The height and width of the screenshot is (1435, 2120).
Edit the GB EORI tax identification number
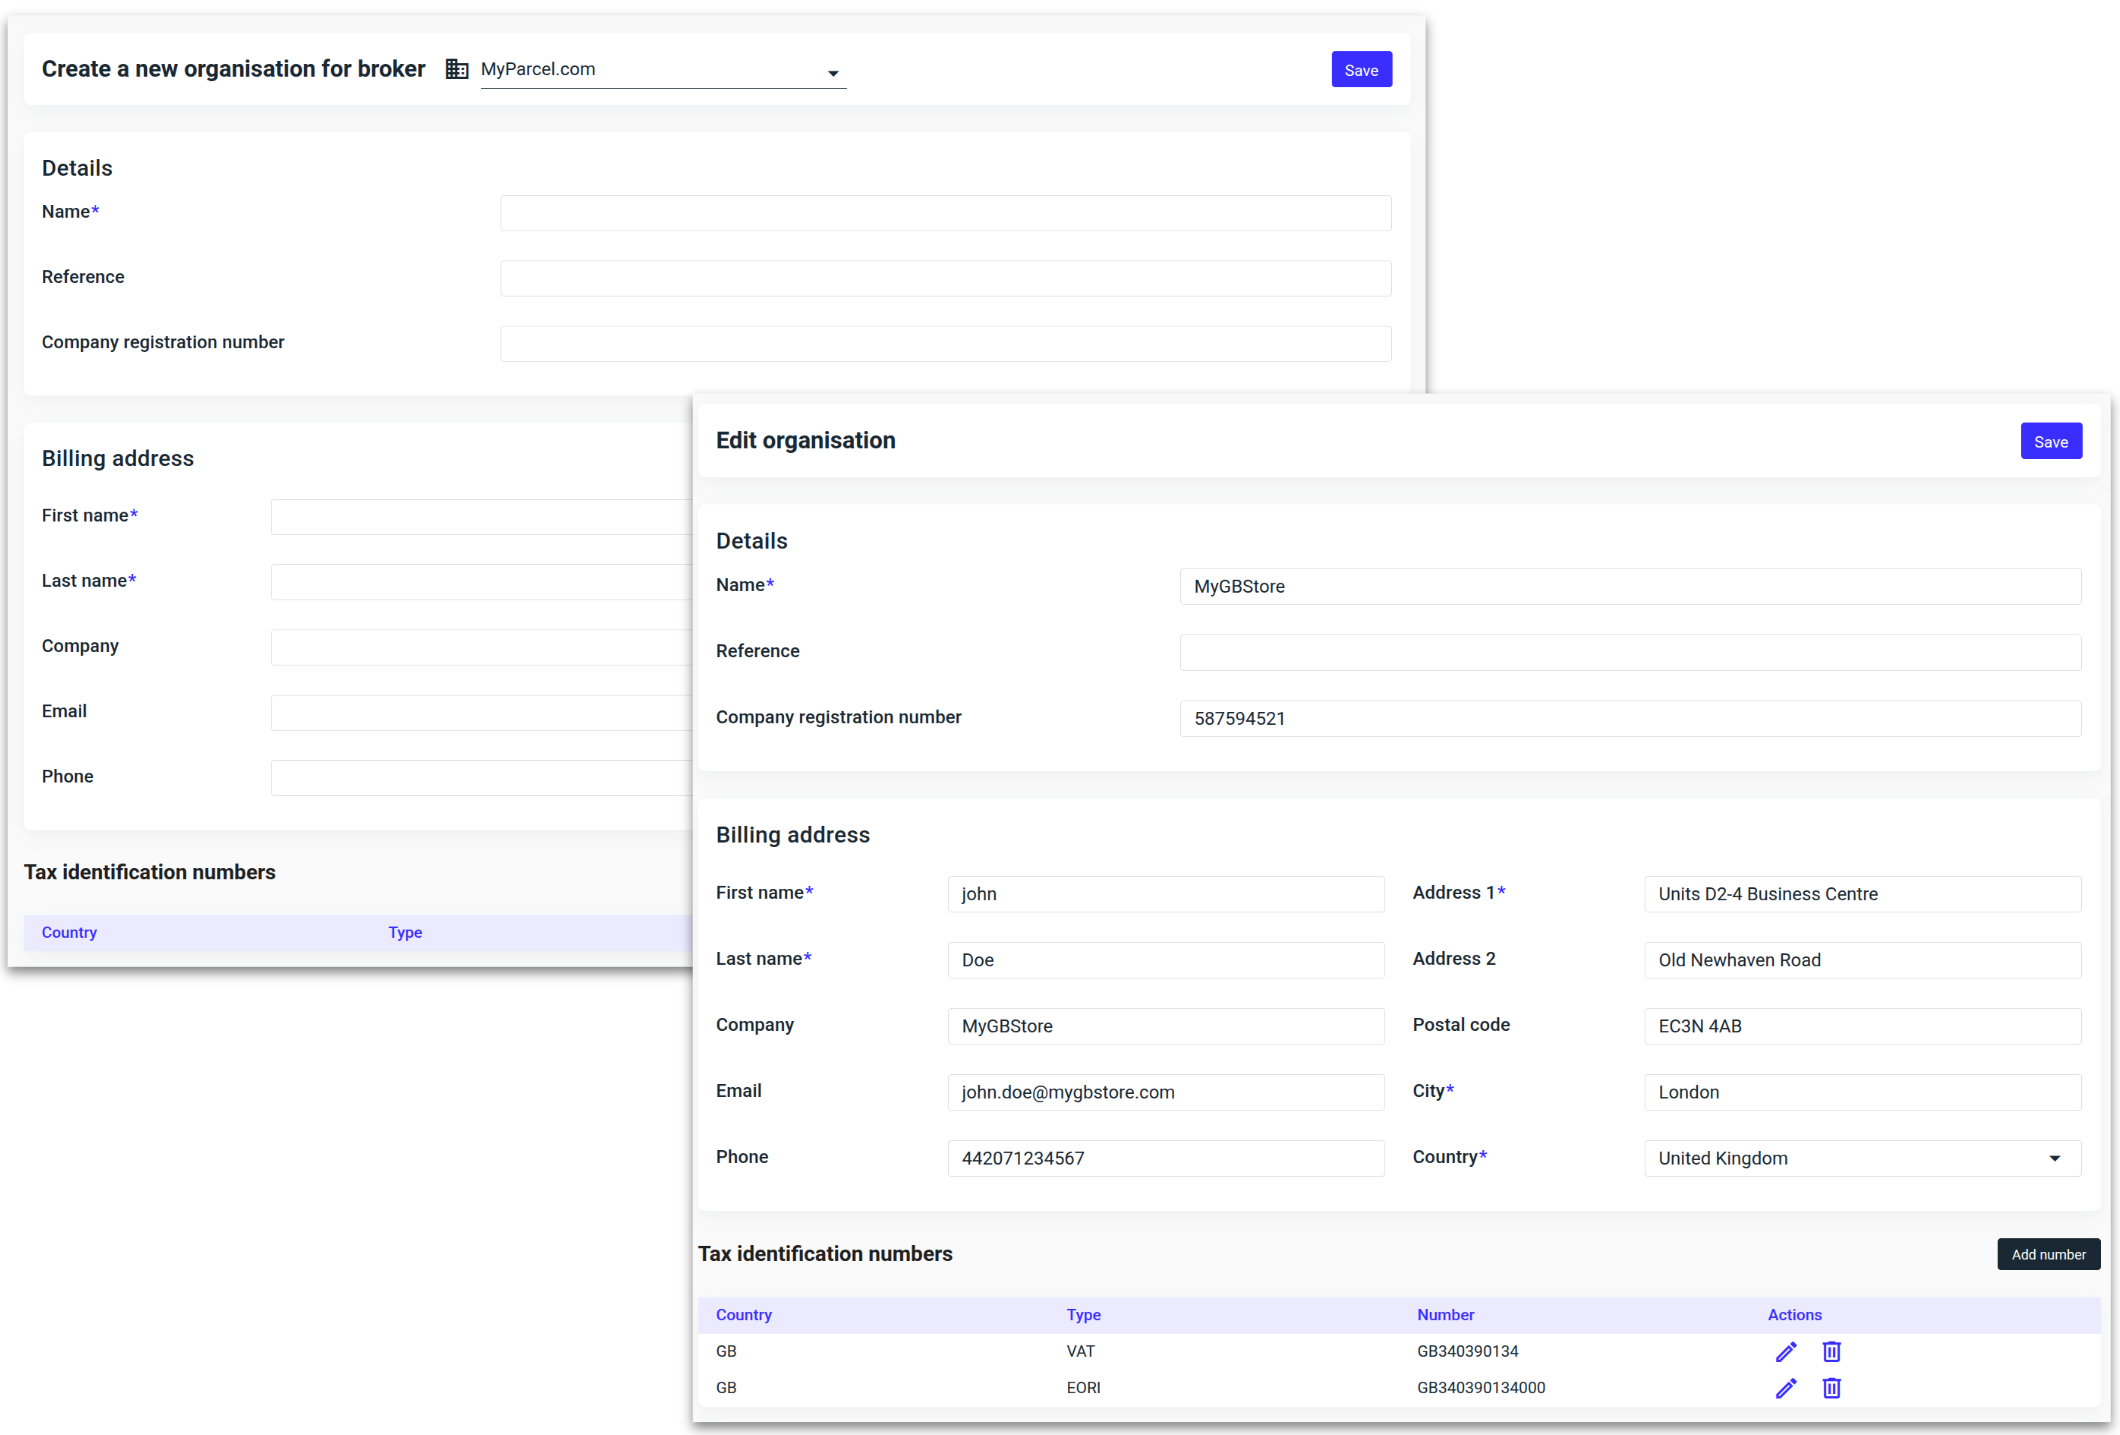(x=1786, y=1388)
